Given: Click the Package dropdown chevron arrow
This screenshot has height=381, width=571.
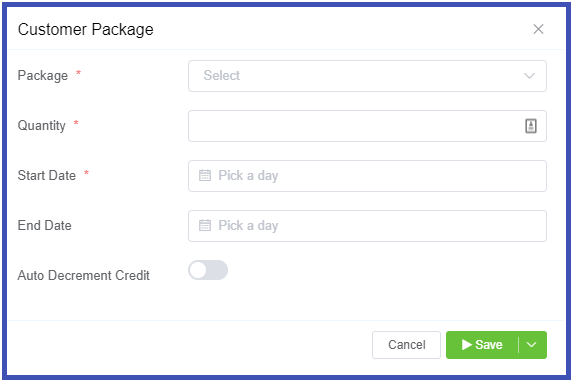Looking at the screenshot, I should [529, 76].
